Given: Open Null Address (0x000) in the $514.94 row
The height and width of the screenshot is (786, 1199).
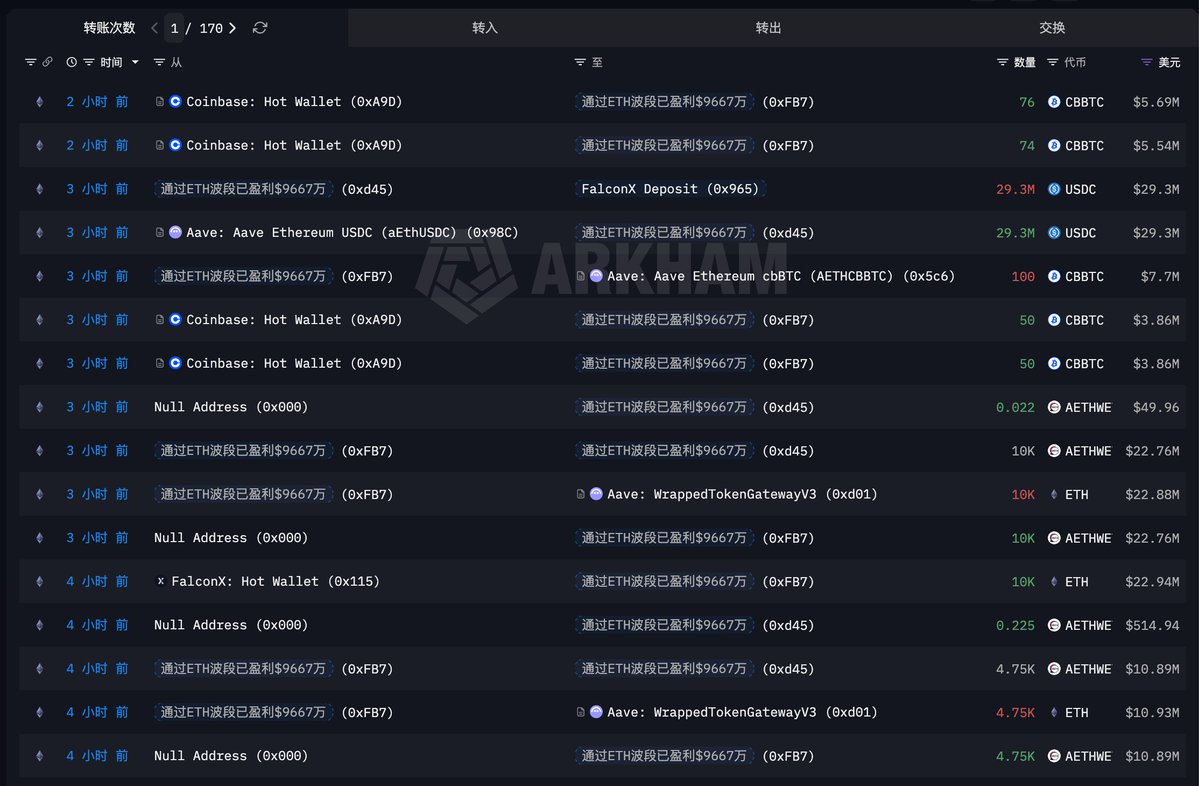Looking at the screenshot, I should (231, 625).
